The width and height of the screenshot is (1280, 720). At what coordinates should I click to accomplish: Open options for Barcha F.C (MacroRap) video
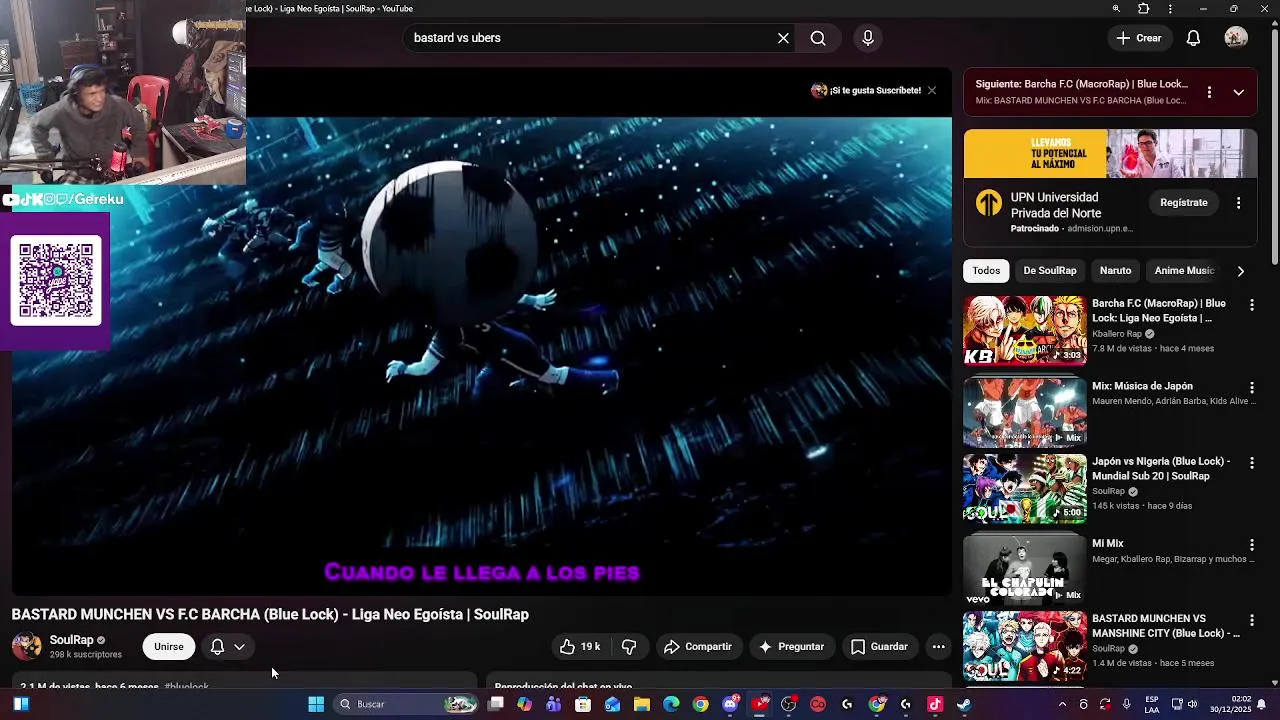click(x=1251, y=305)
